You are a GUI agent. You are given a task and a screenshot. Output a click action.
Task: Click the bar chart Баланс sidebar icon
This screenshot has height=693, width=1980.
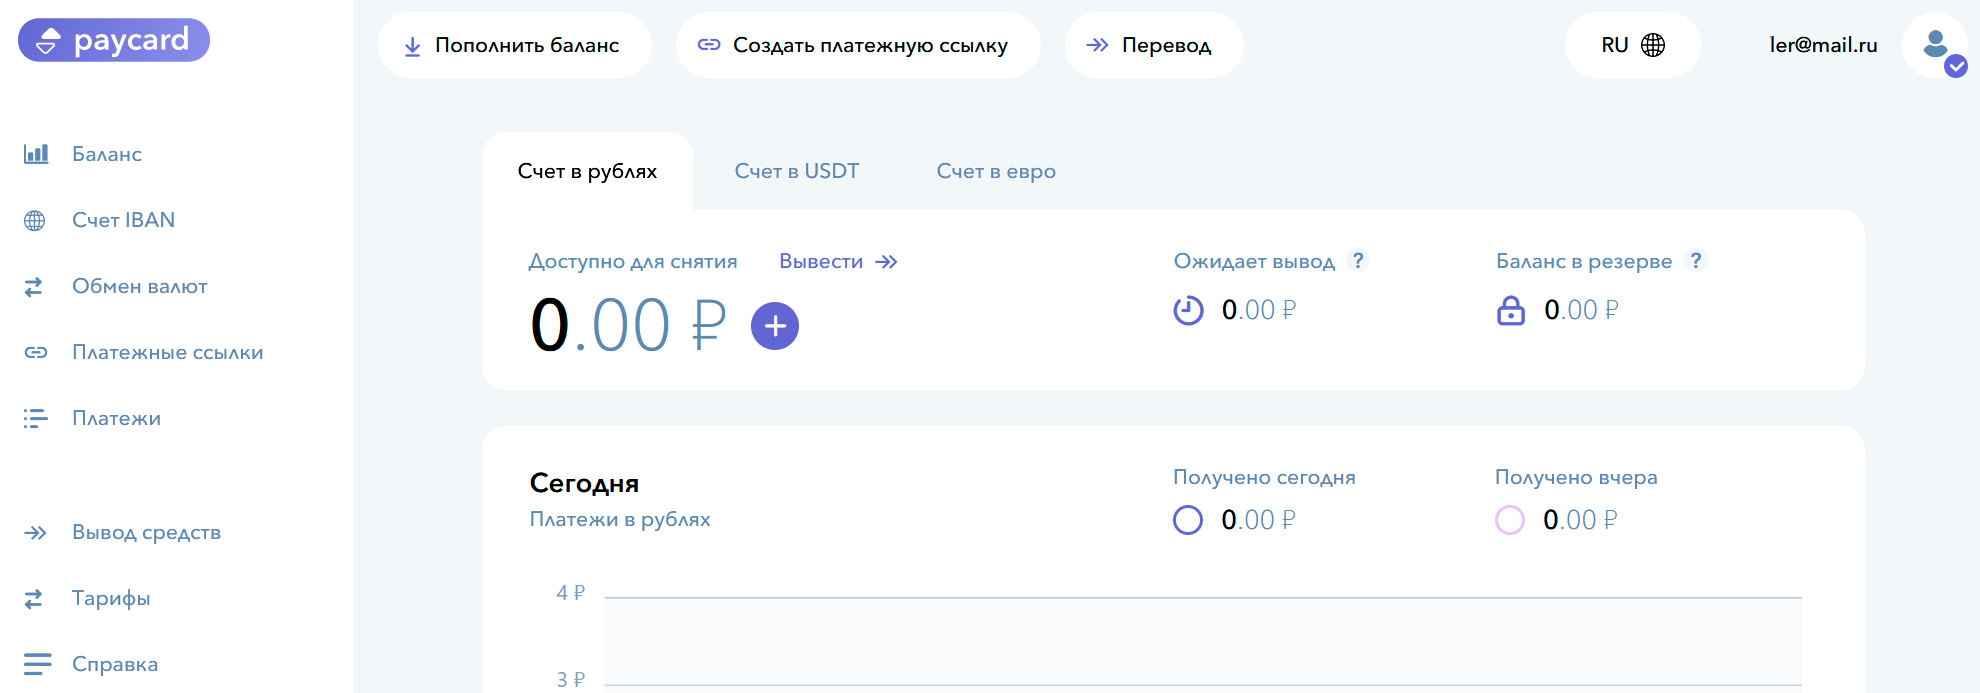click(x=36, y=154)
